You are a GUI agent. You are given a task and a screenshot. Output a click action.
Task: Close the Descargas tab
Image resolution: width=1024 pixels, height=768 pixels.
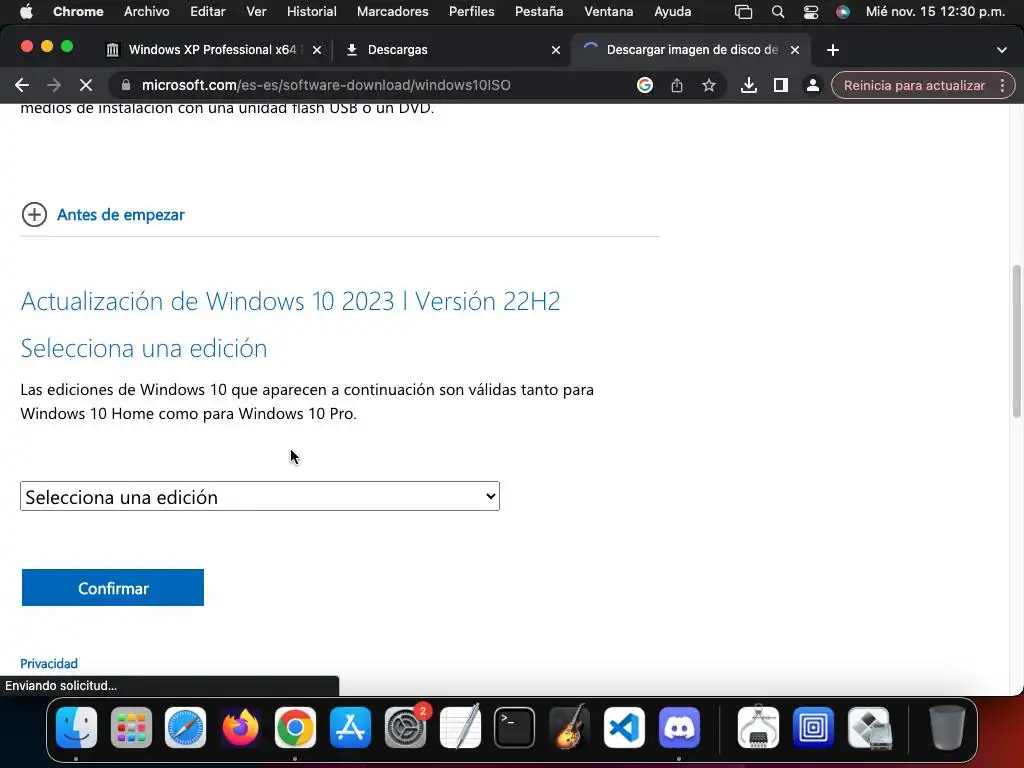click(x=556, y=50)
